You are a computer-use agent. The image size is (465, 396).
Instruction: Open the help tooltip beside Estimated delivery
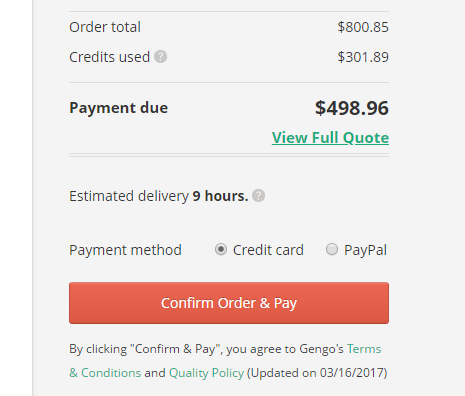pos(258,196)
